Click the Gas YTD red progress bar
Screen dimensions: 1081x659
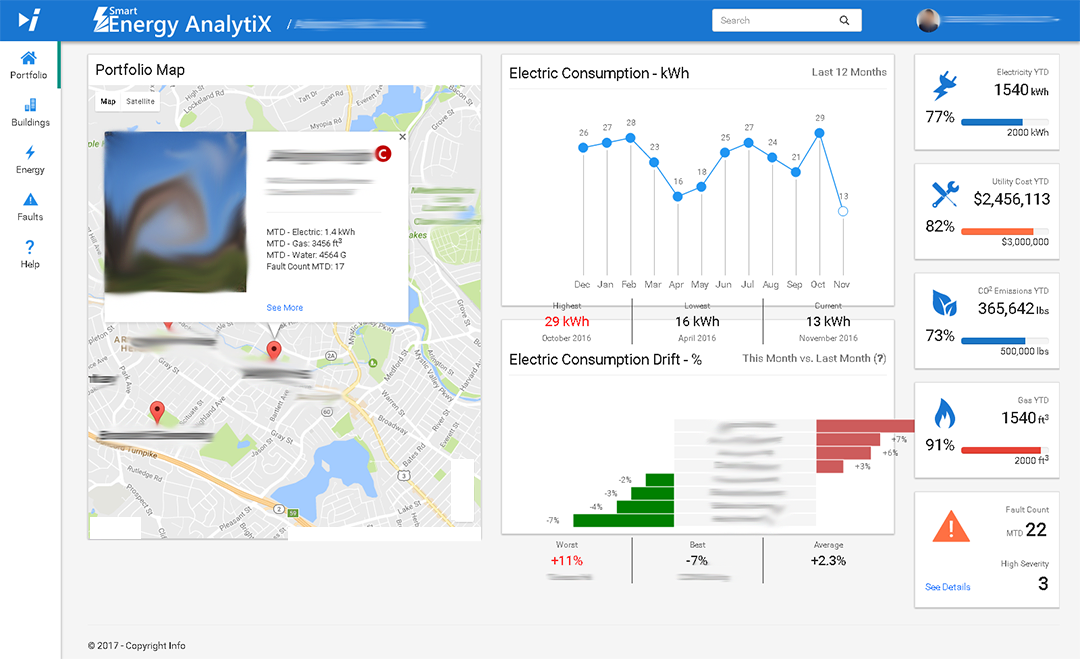pyautogui.click(x=1004, y=450)
